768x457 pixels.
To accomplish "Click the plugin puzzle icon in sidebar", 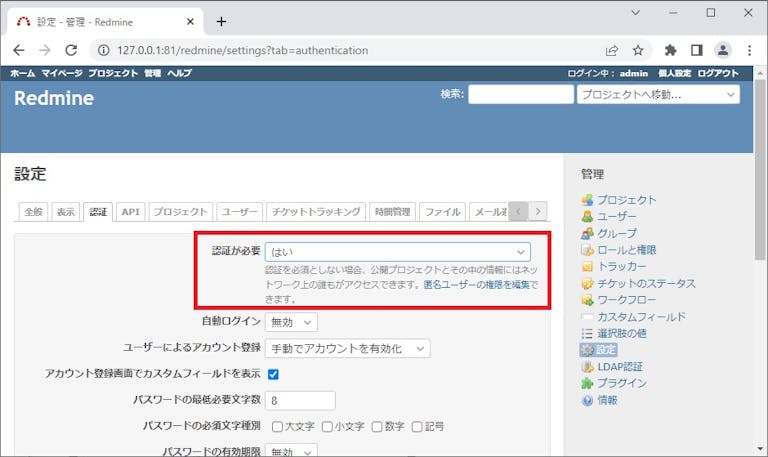I will tap(587, 384).
